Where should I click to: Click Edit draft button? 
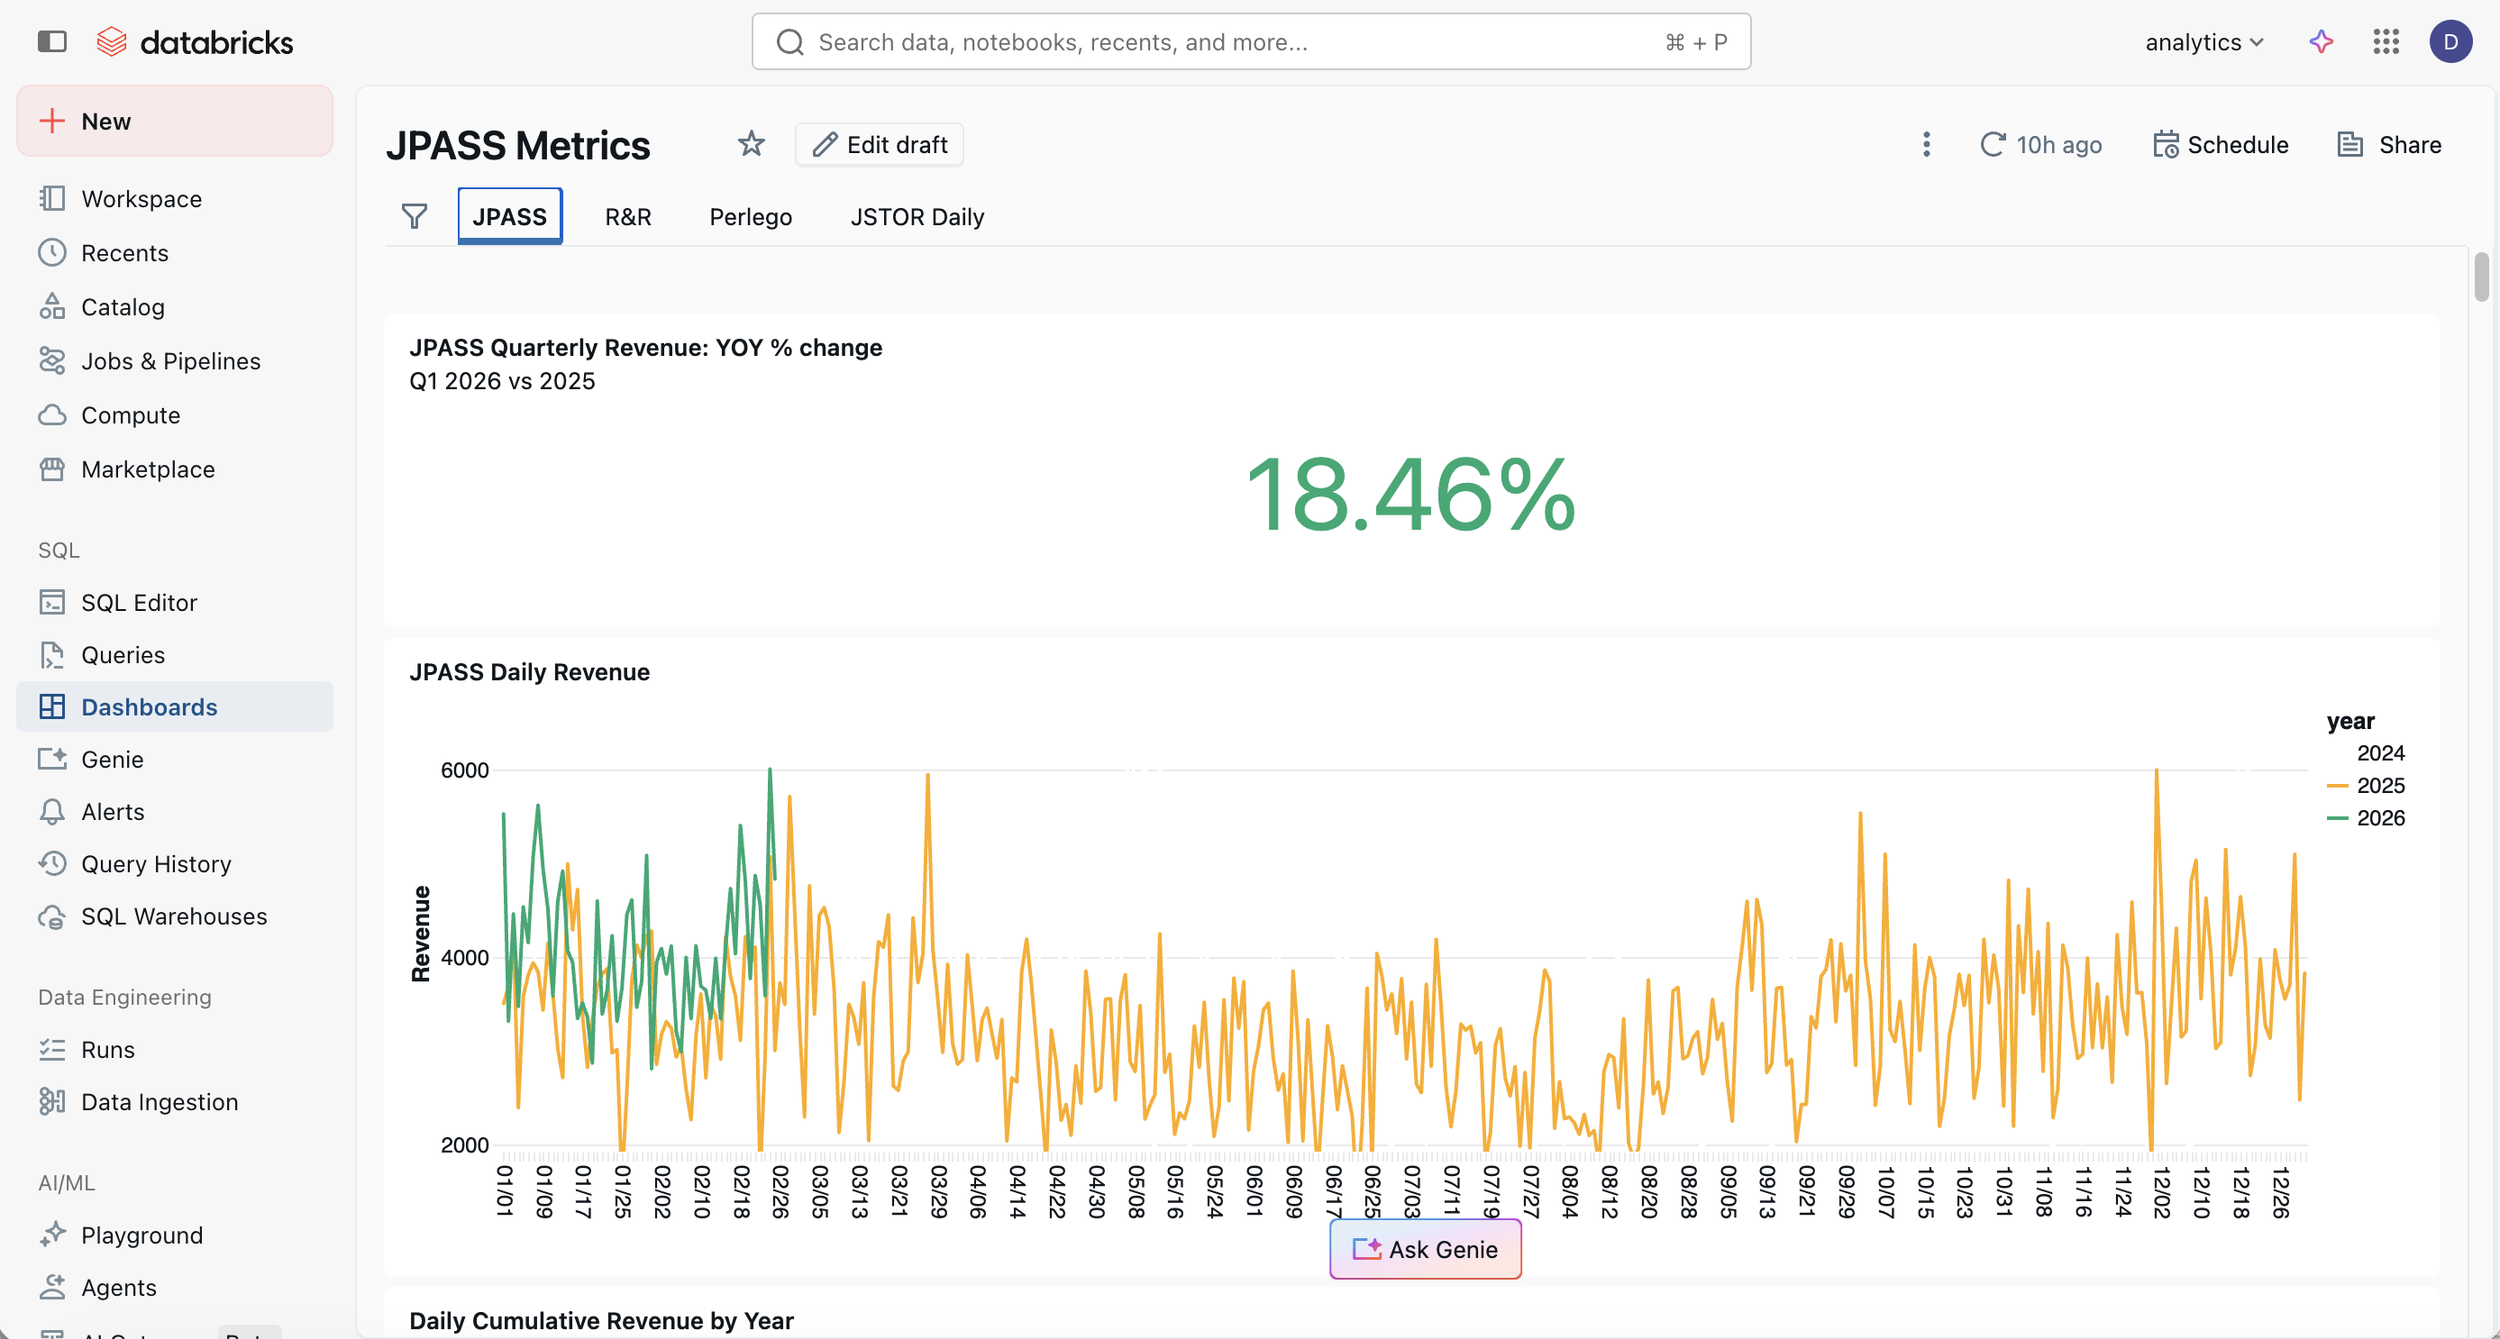pos(879,144)
